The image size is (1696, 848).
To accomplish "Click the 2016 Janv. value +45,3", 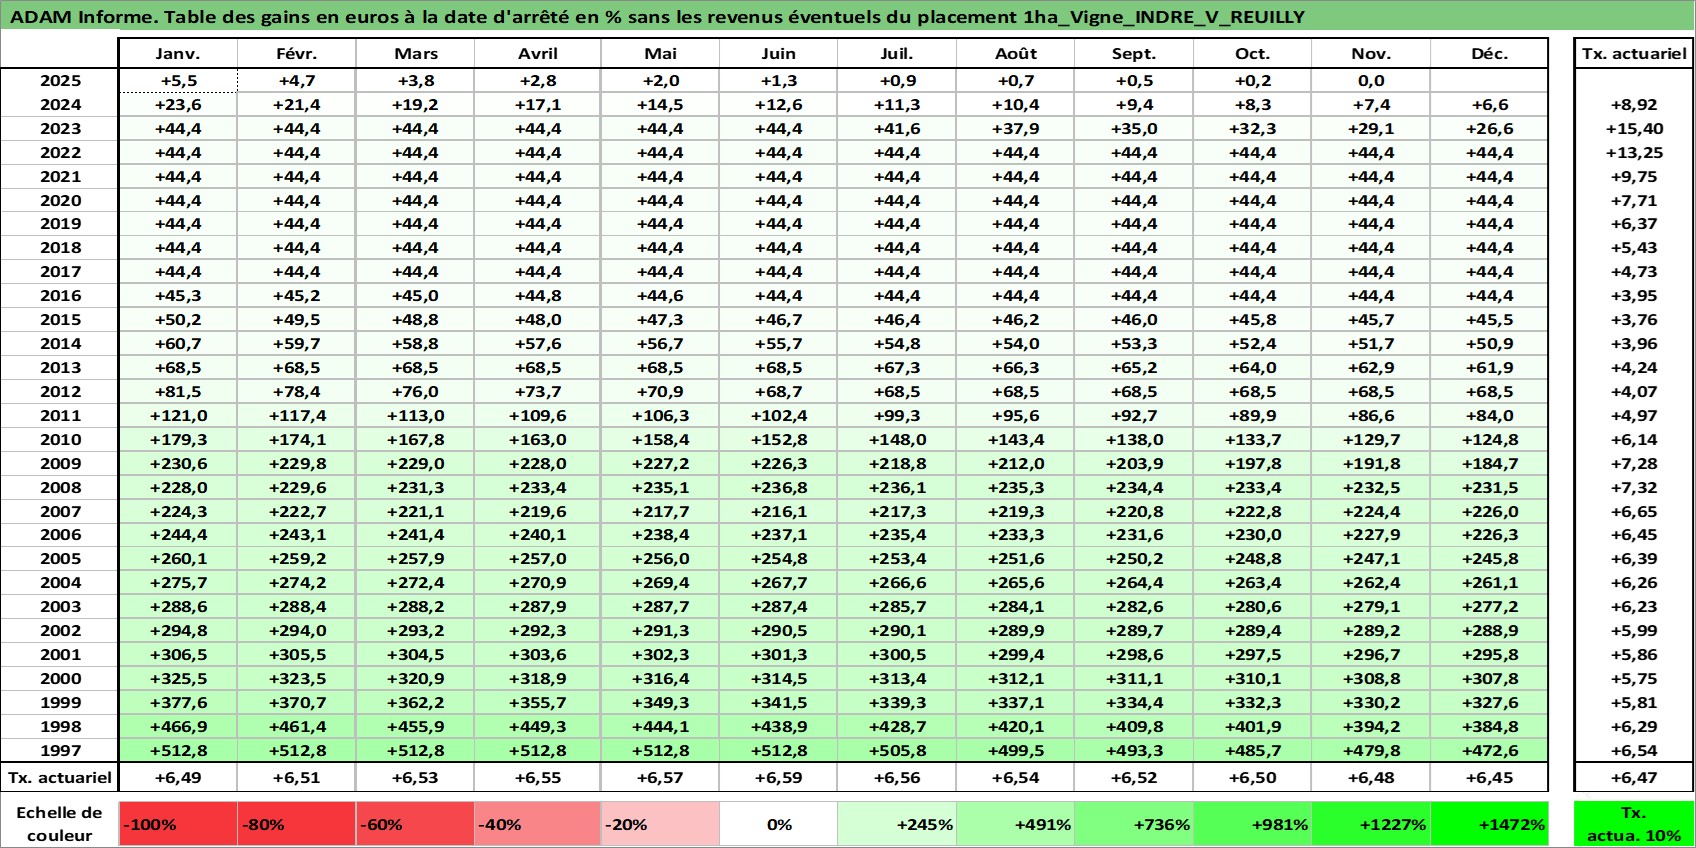I will (178, 295).
